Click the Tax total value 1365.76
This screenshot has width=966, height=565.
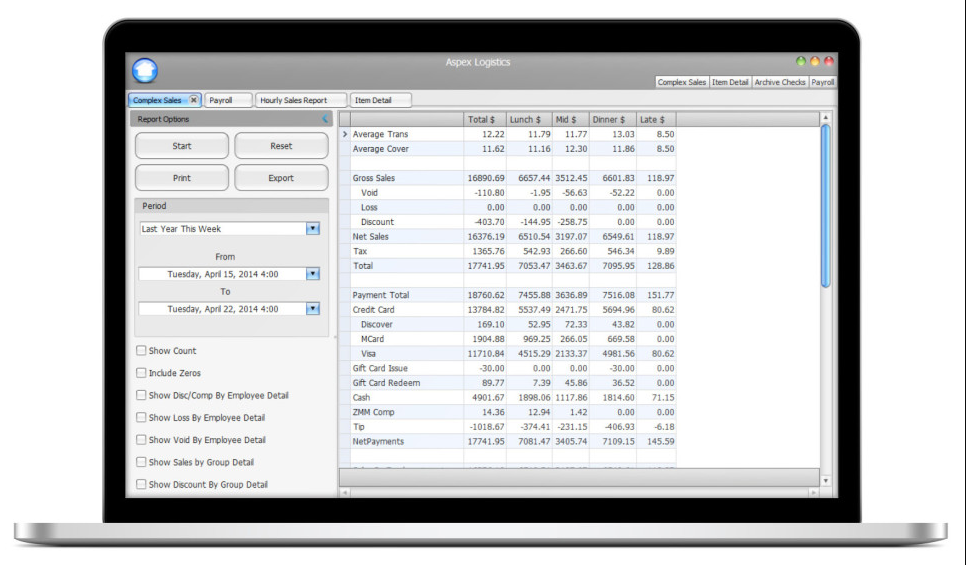click(488, 251)
